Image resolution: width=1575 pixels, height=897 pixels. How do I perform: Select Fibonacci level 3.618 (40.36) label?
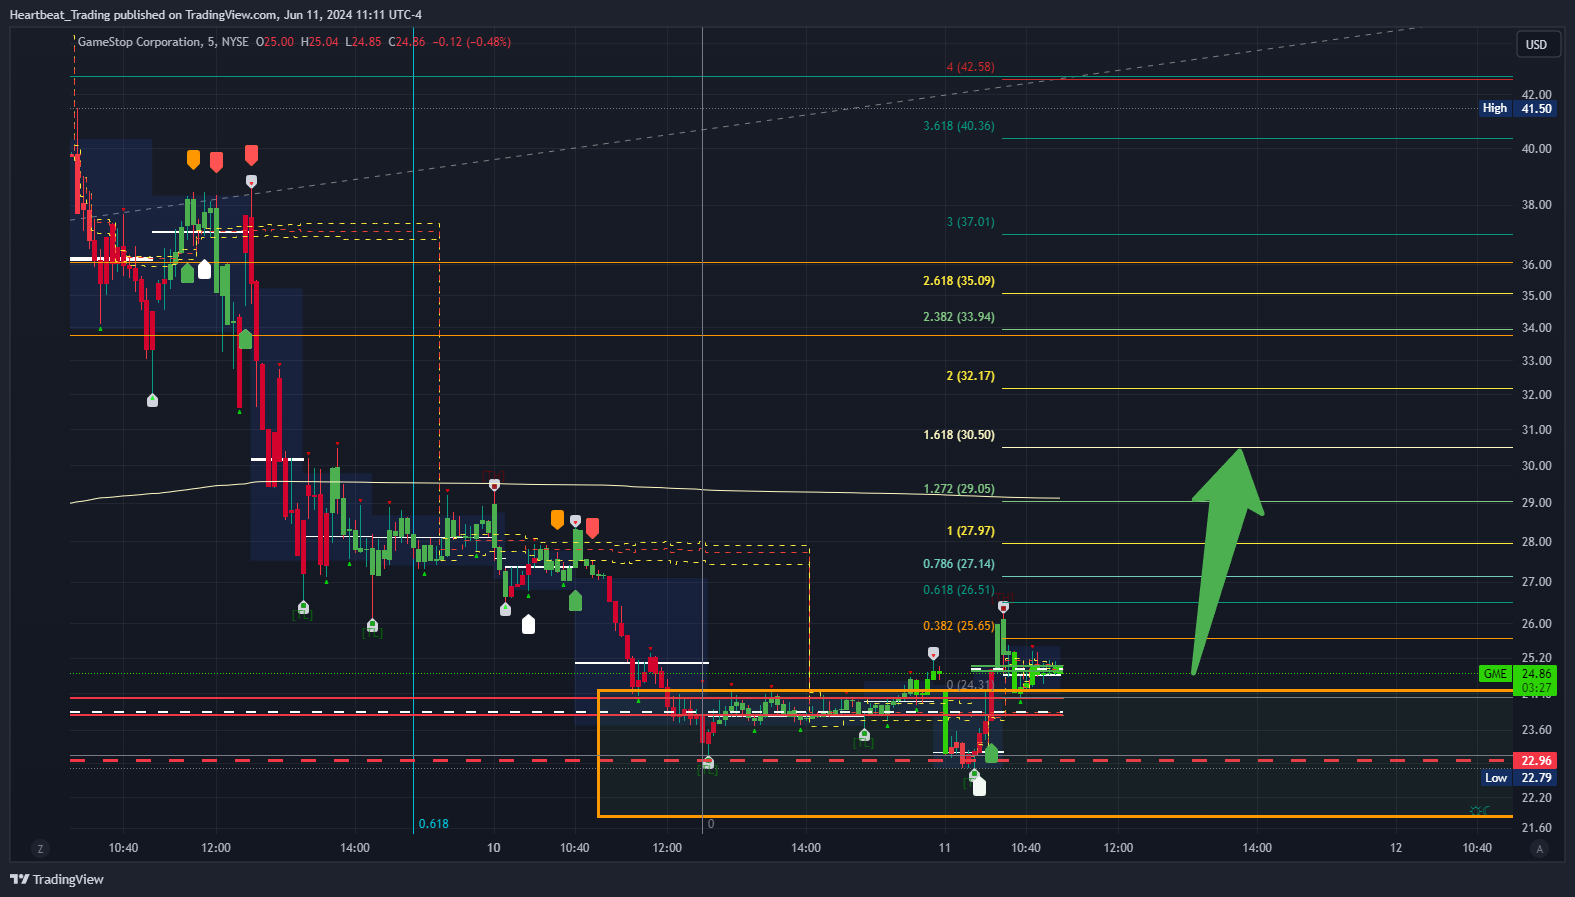[x=959, y=126]
